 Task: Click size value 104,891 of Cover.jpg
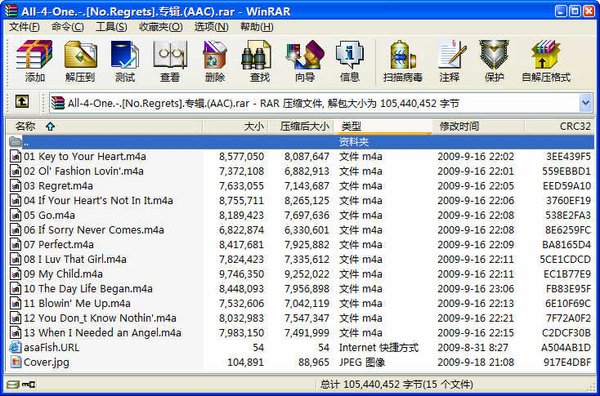pos(246,362)
